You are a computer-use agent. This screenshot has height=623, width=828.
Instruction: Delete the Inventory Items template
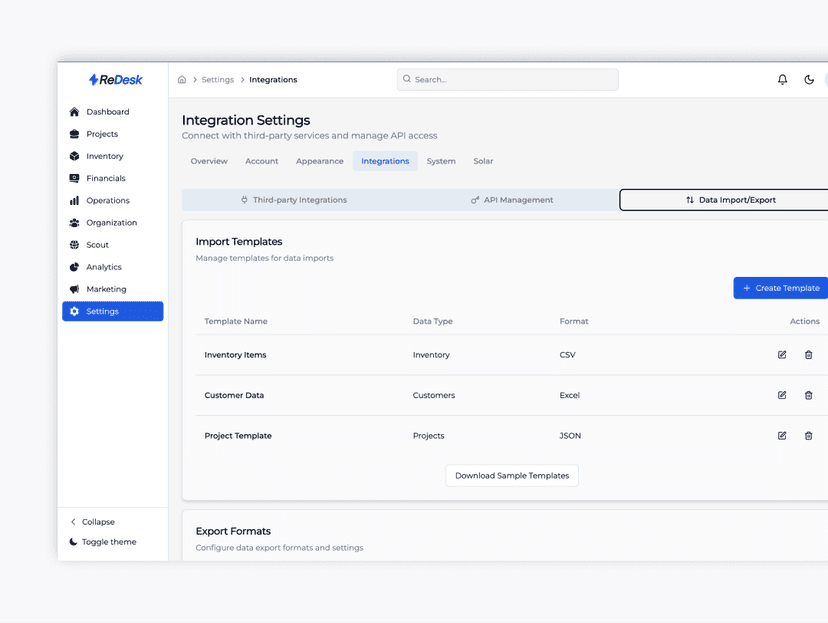click(x=808, y=355)
